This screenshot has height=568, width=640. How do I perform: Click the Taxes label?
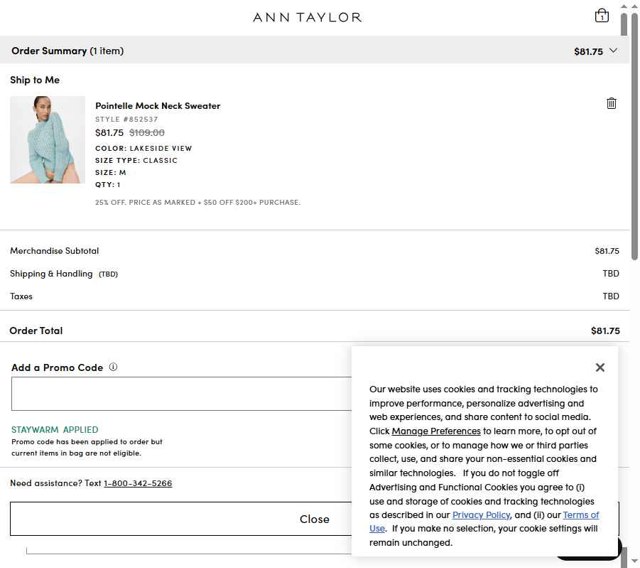21,296
